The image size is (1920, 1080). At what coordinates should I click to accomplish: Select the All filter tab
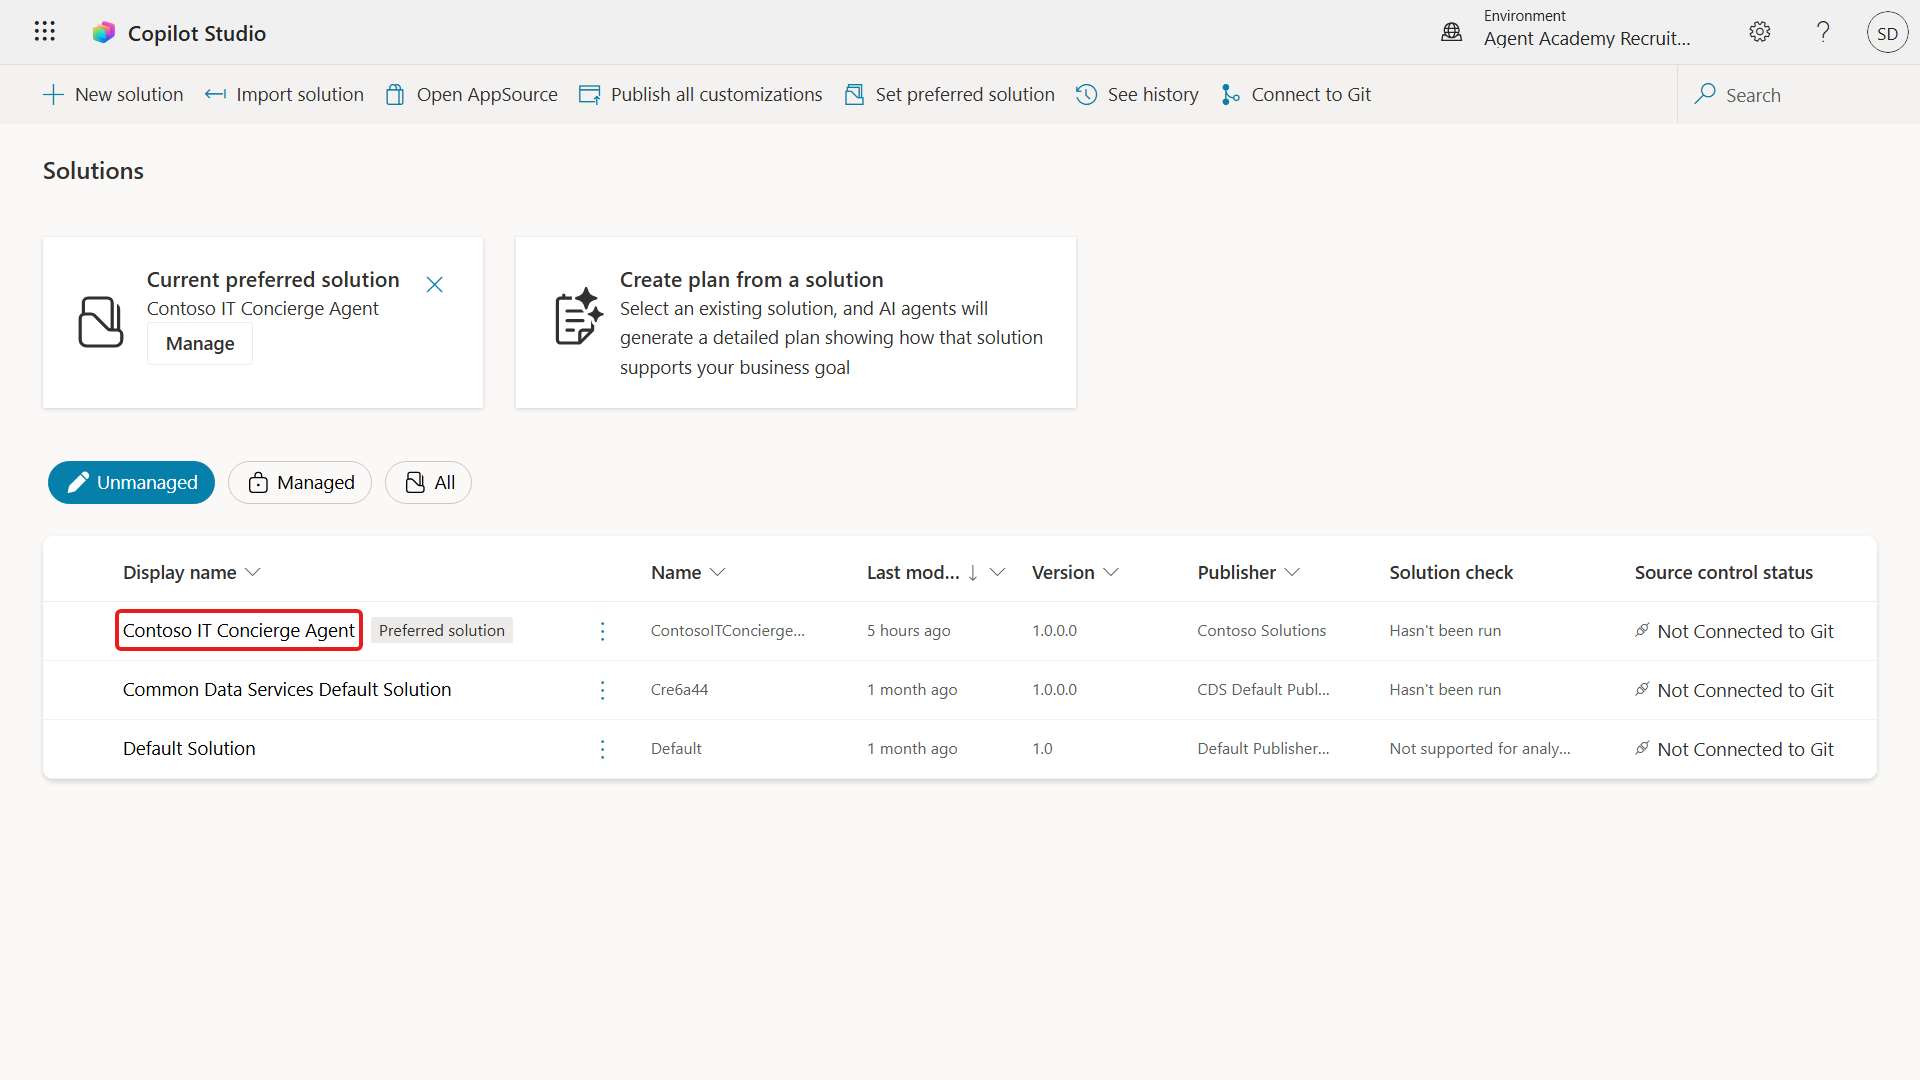click(428, 482)
